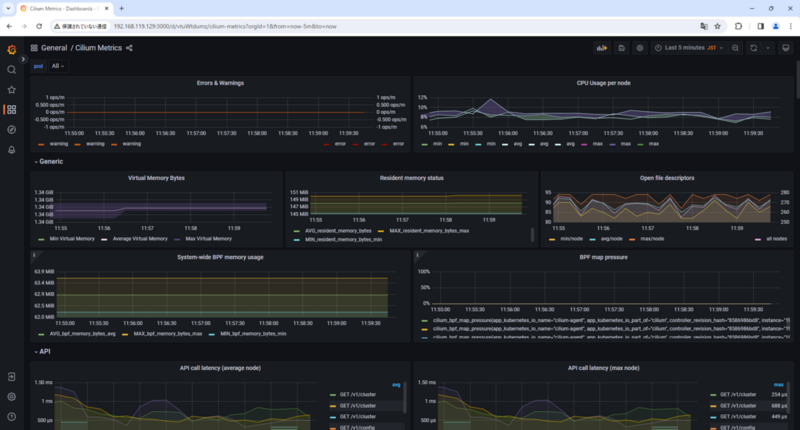Open the Help question mark icon
Image resolution: width=800 pixels, height=430 pixels.
(11, 417)
